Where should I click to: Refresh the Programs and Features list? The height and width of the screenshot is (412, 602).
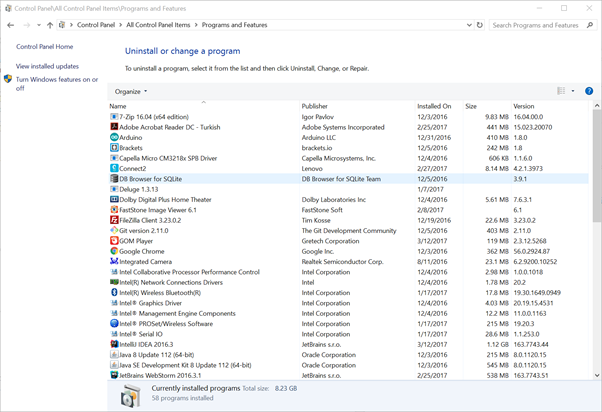(x=480, y=25)
